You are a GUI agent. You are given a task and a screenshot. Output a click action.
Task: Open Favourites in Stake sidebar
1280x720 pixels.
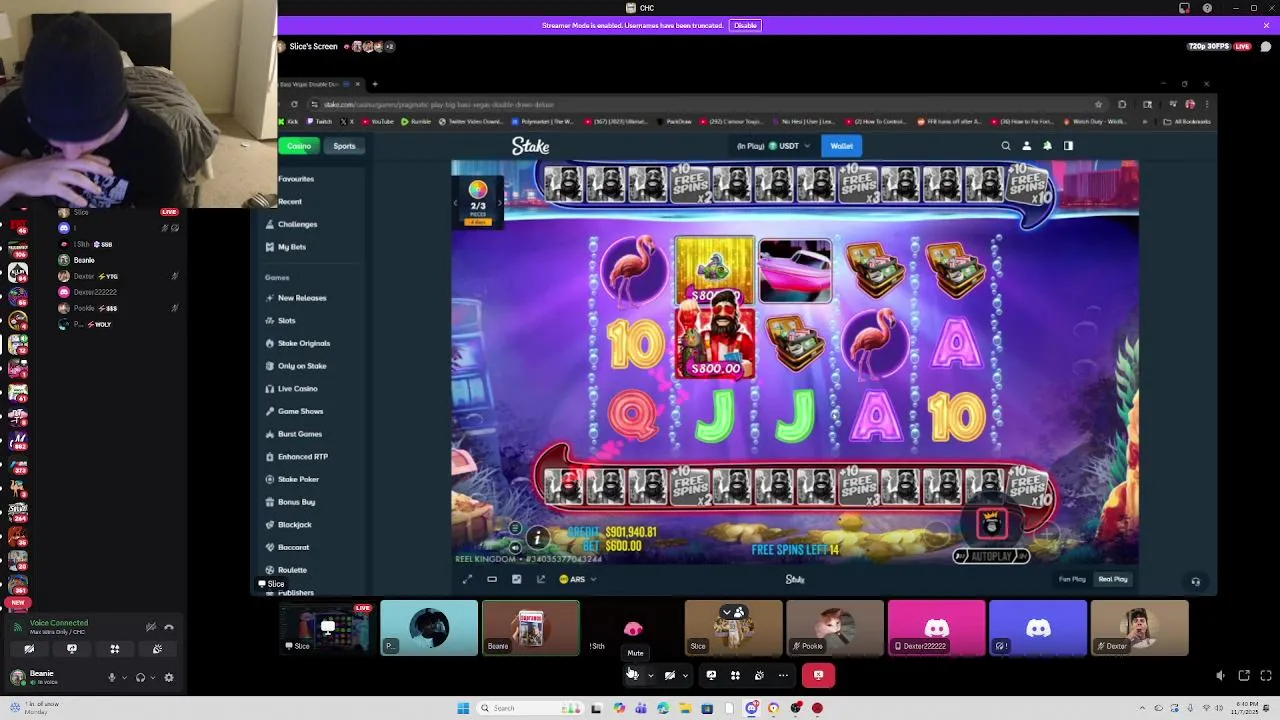click(296, 179)
